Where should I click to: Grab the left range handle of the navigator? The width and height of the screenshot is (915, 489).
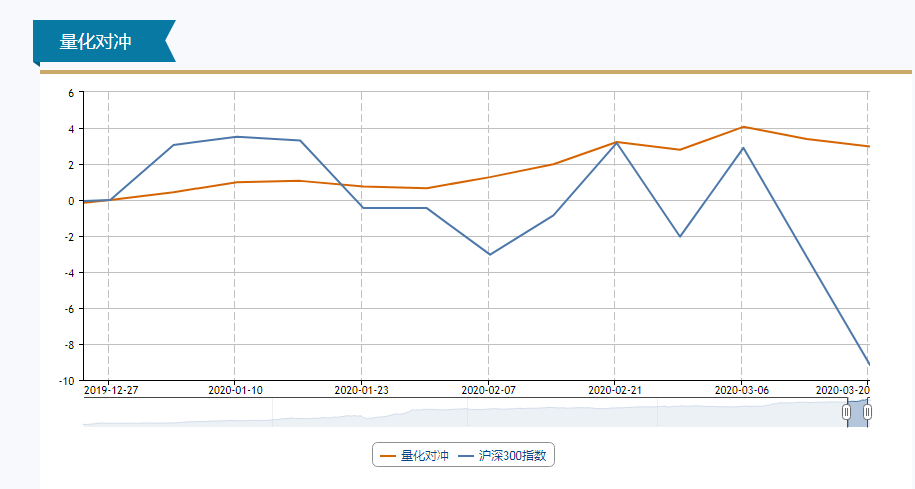(x=847, y=412)
